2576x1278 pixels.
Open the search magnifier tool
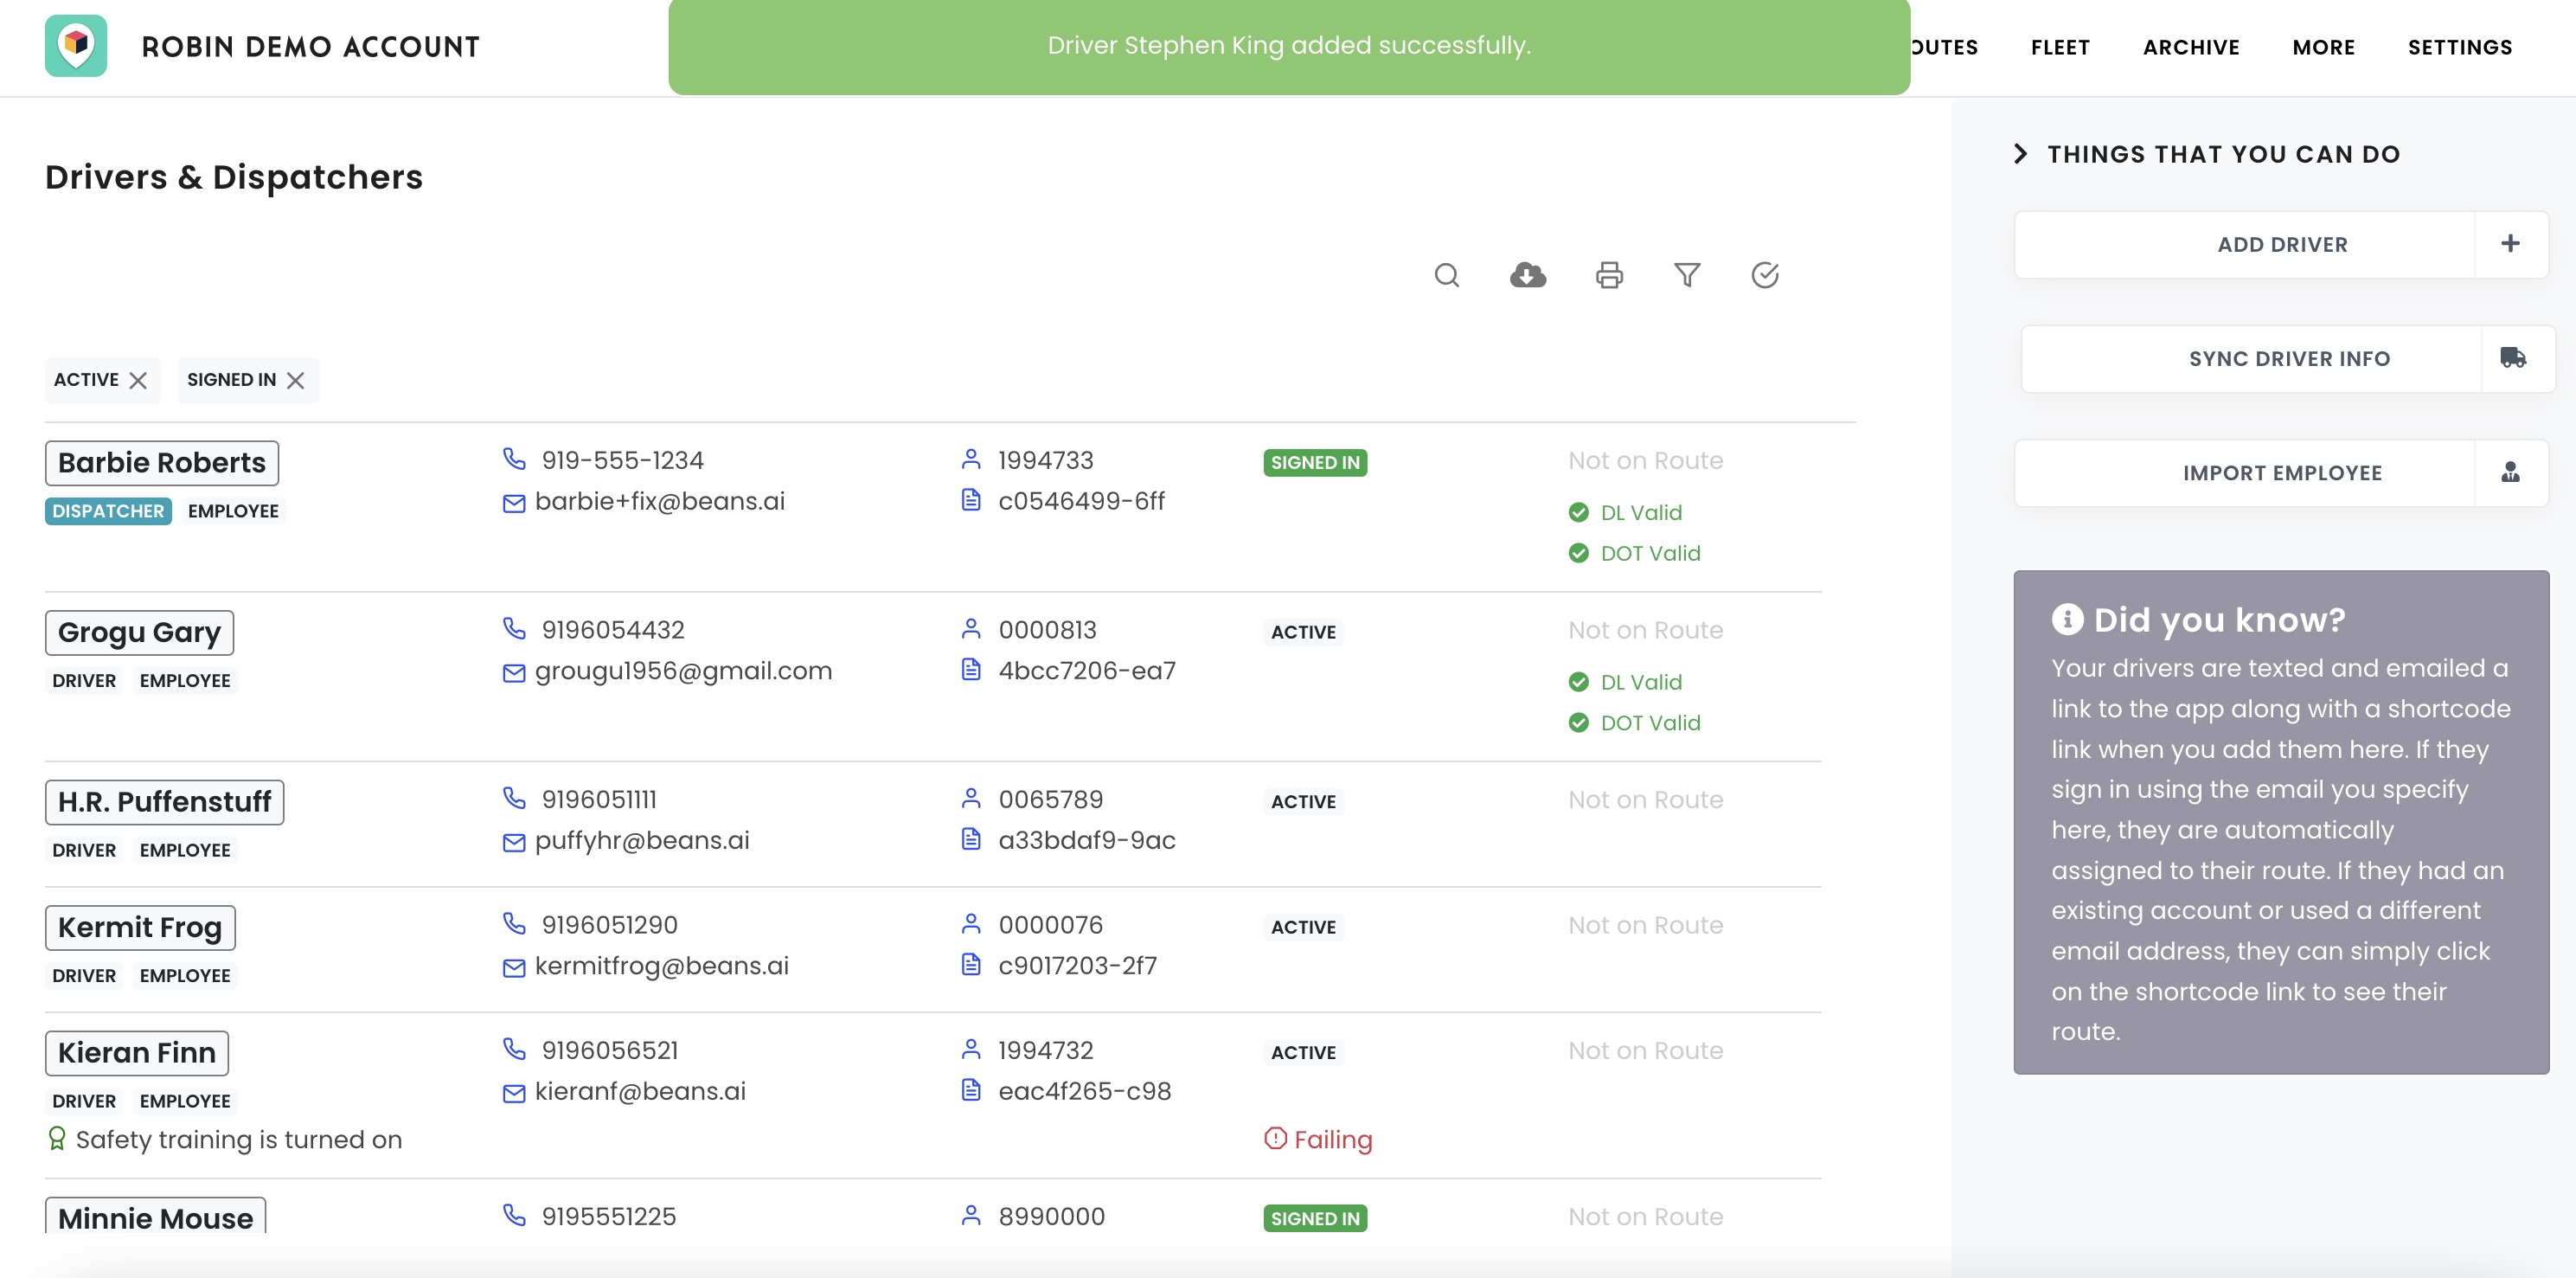pyautogui.click(x=1447, y=275)
